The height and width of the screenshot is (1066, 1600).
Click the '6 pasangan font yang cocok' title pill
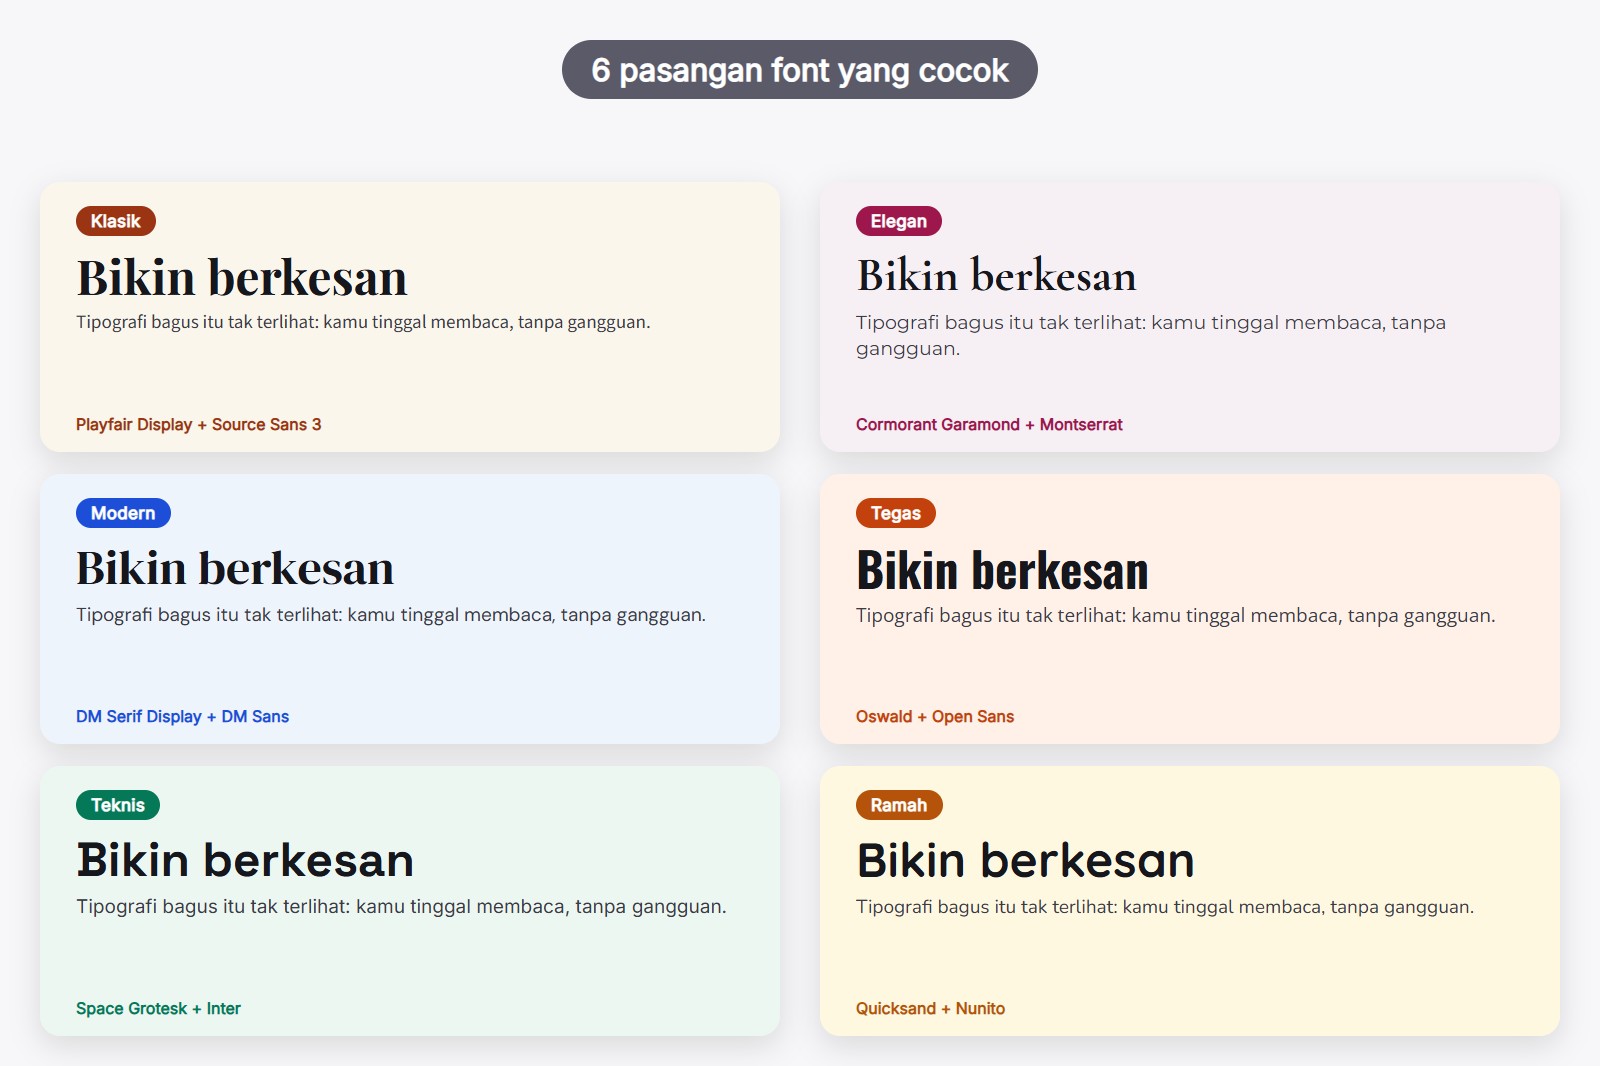pyautogui.click(x=800, y=70)
